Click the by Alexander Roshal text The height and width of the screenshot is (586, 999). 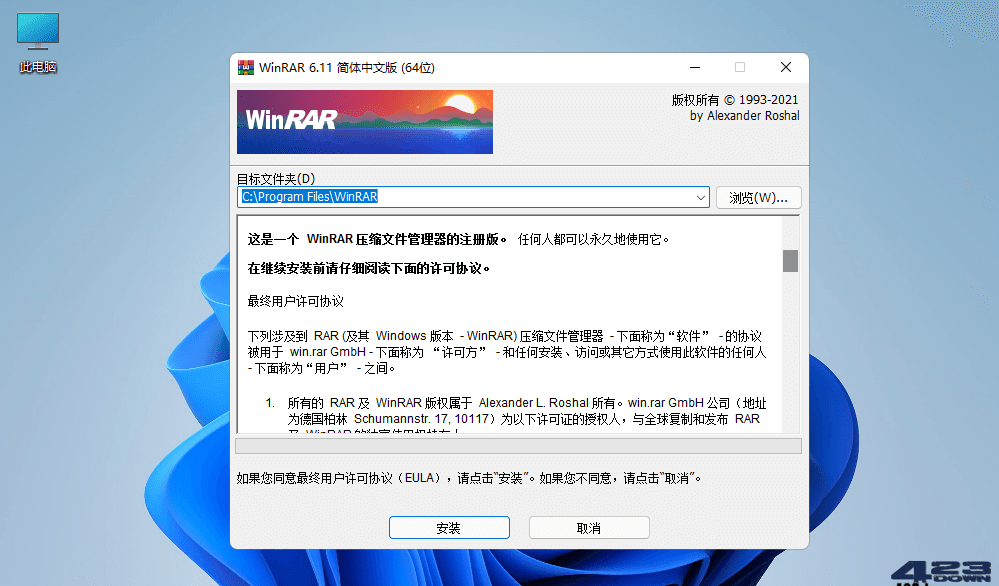[x=744, y=116]
